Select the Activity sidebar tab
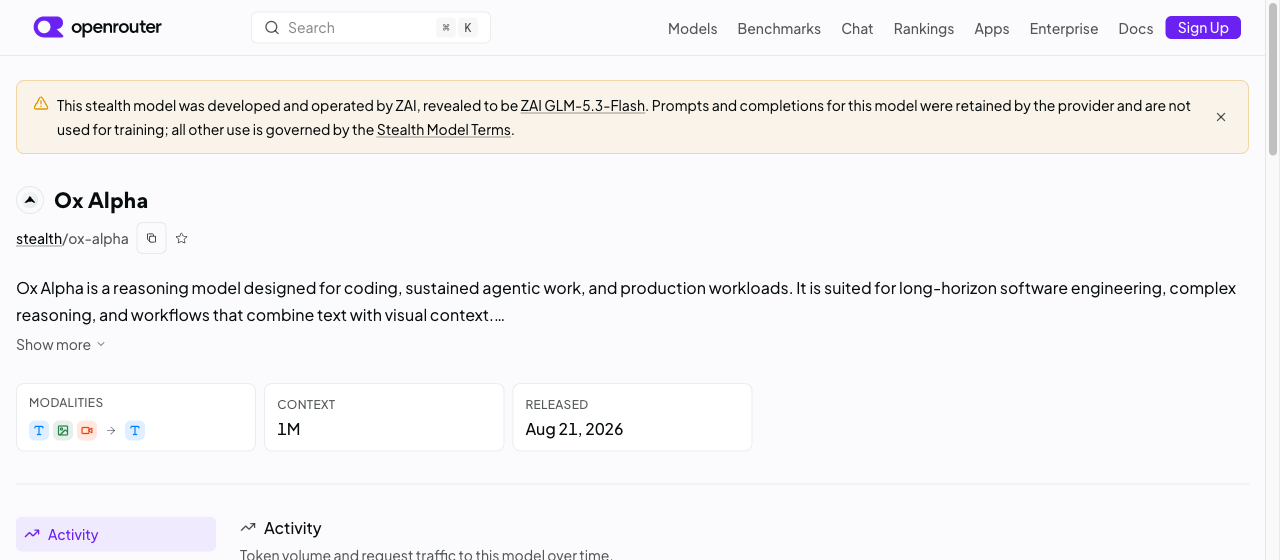This screenshot has width=1280, height=560. tap(116, 534)
